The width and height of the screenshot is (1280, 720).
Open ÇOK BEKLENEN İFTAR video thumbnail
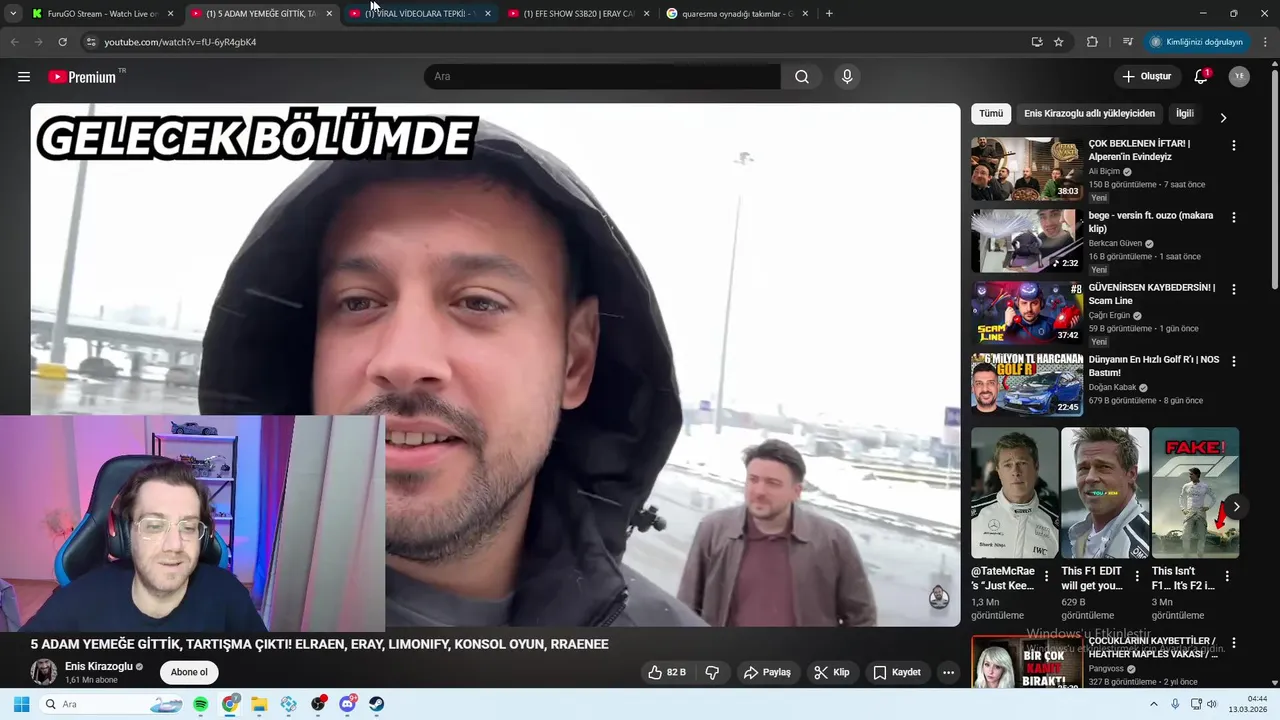pos(1026,169)
